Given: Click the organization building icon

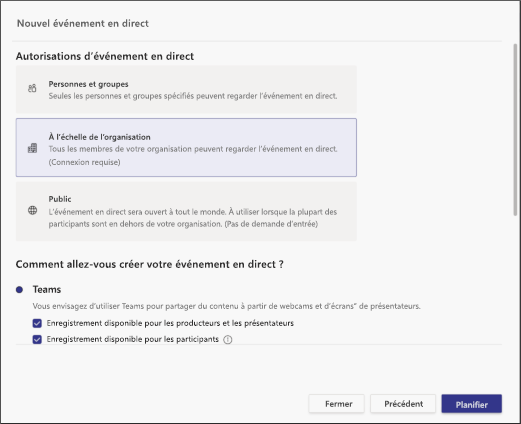Looking at the screenshot, I should 32,148.
